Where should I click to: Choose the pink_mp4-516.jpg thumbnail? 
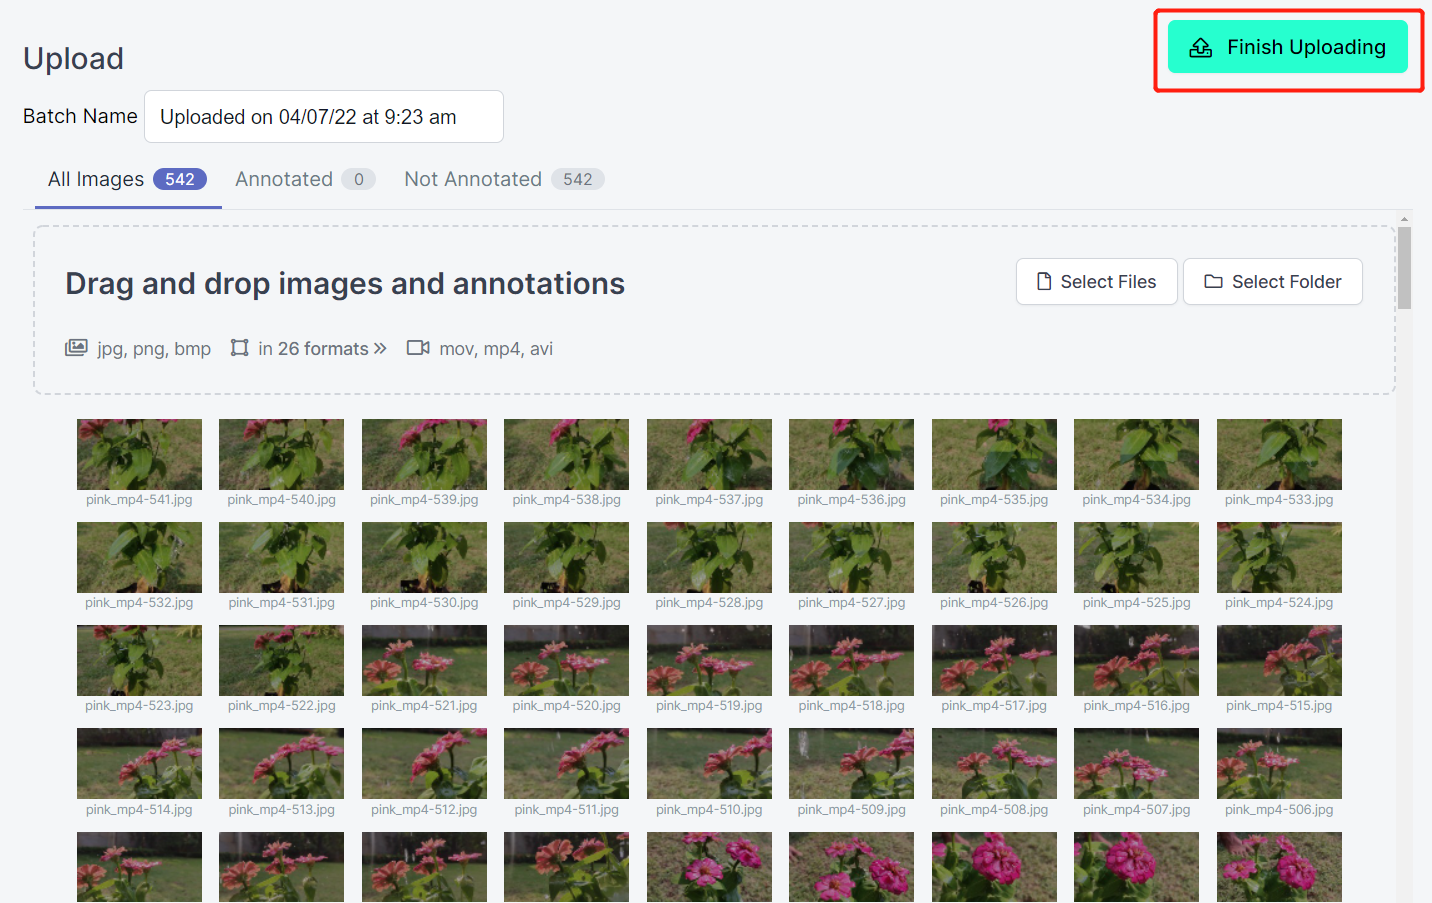point(1137,661)
